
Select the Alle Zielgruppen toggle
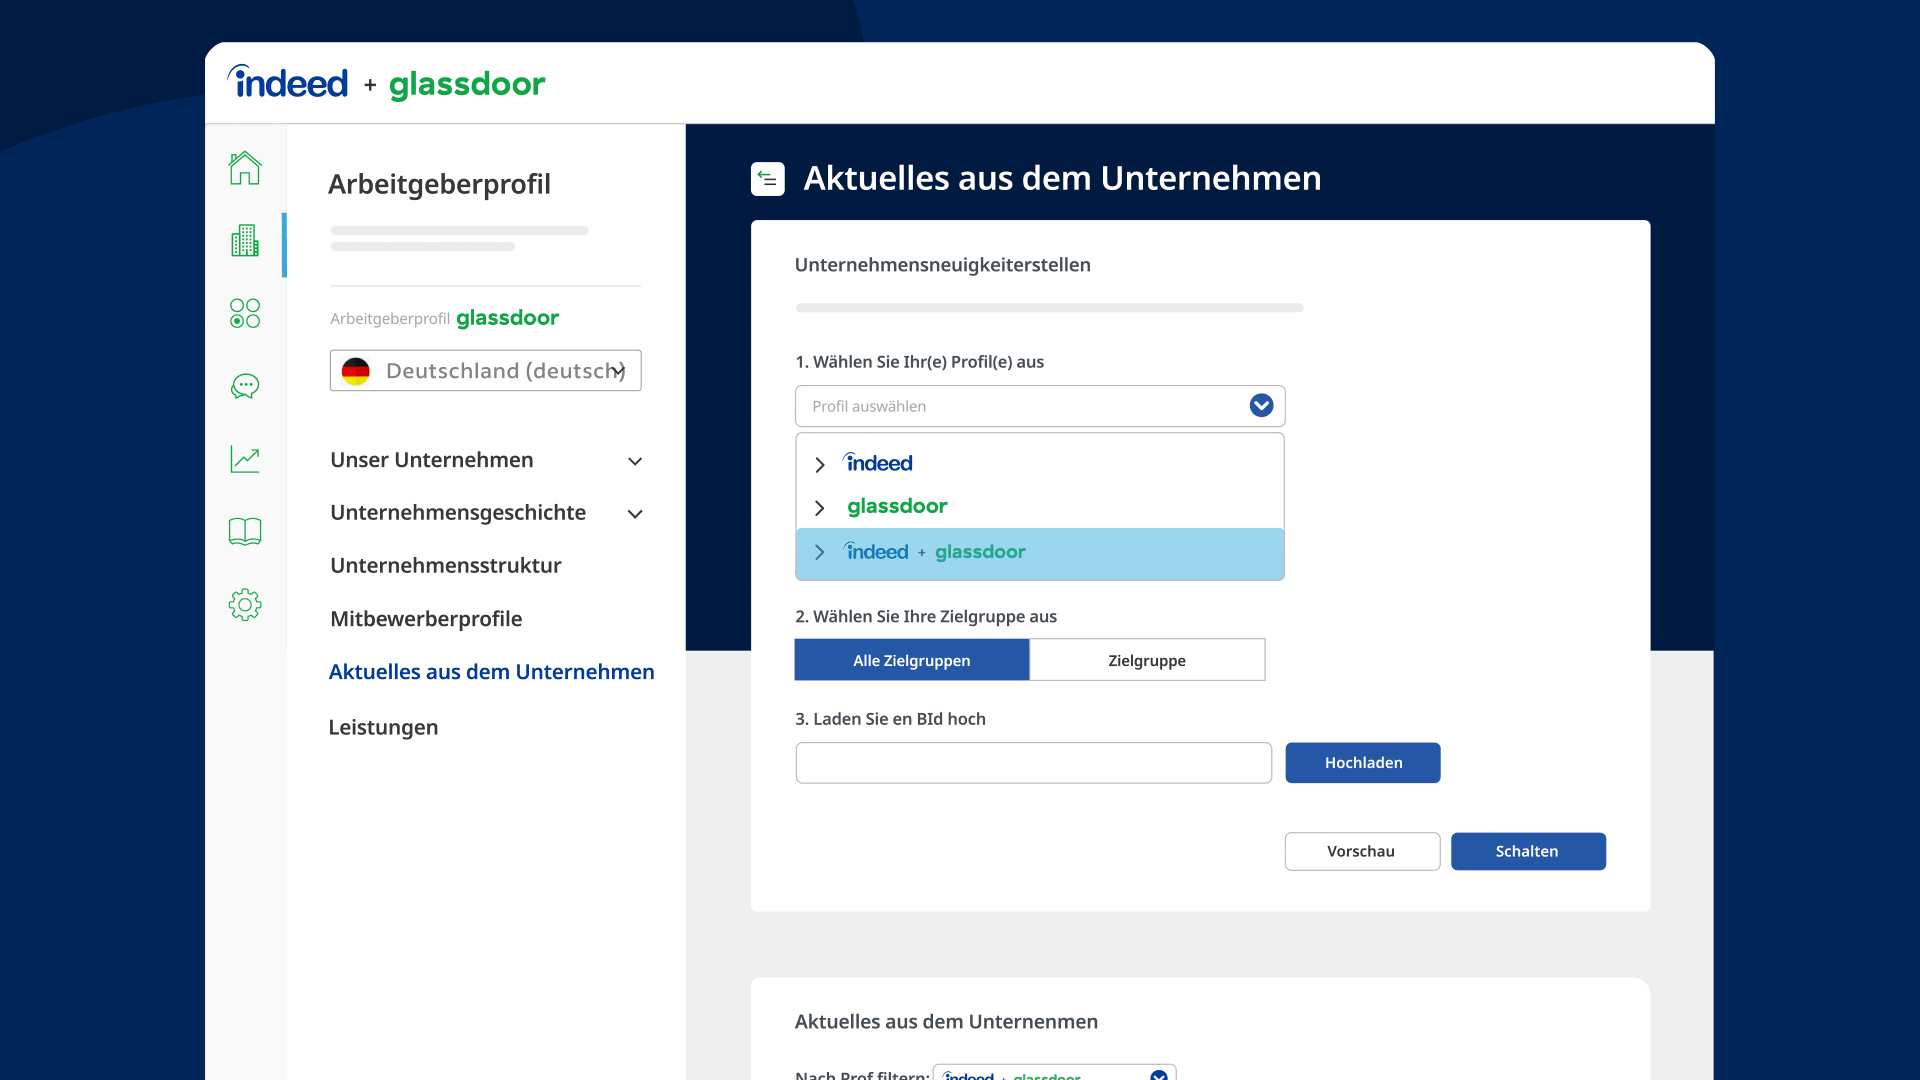[912, 660]
